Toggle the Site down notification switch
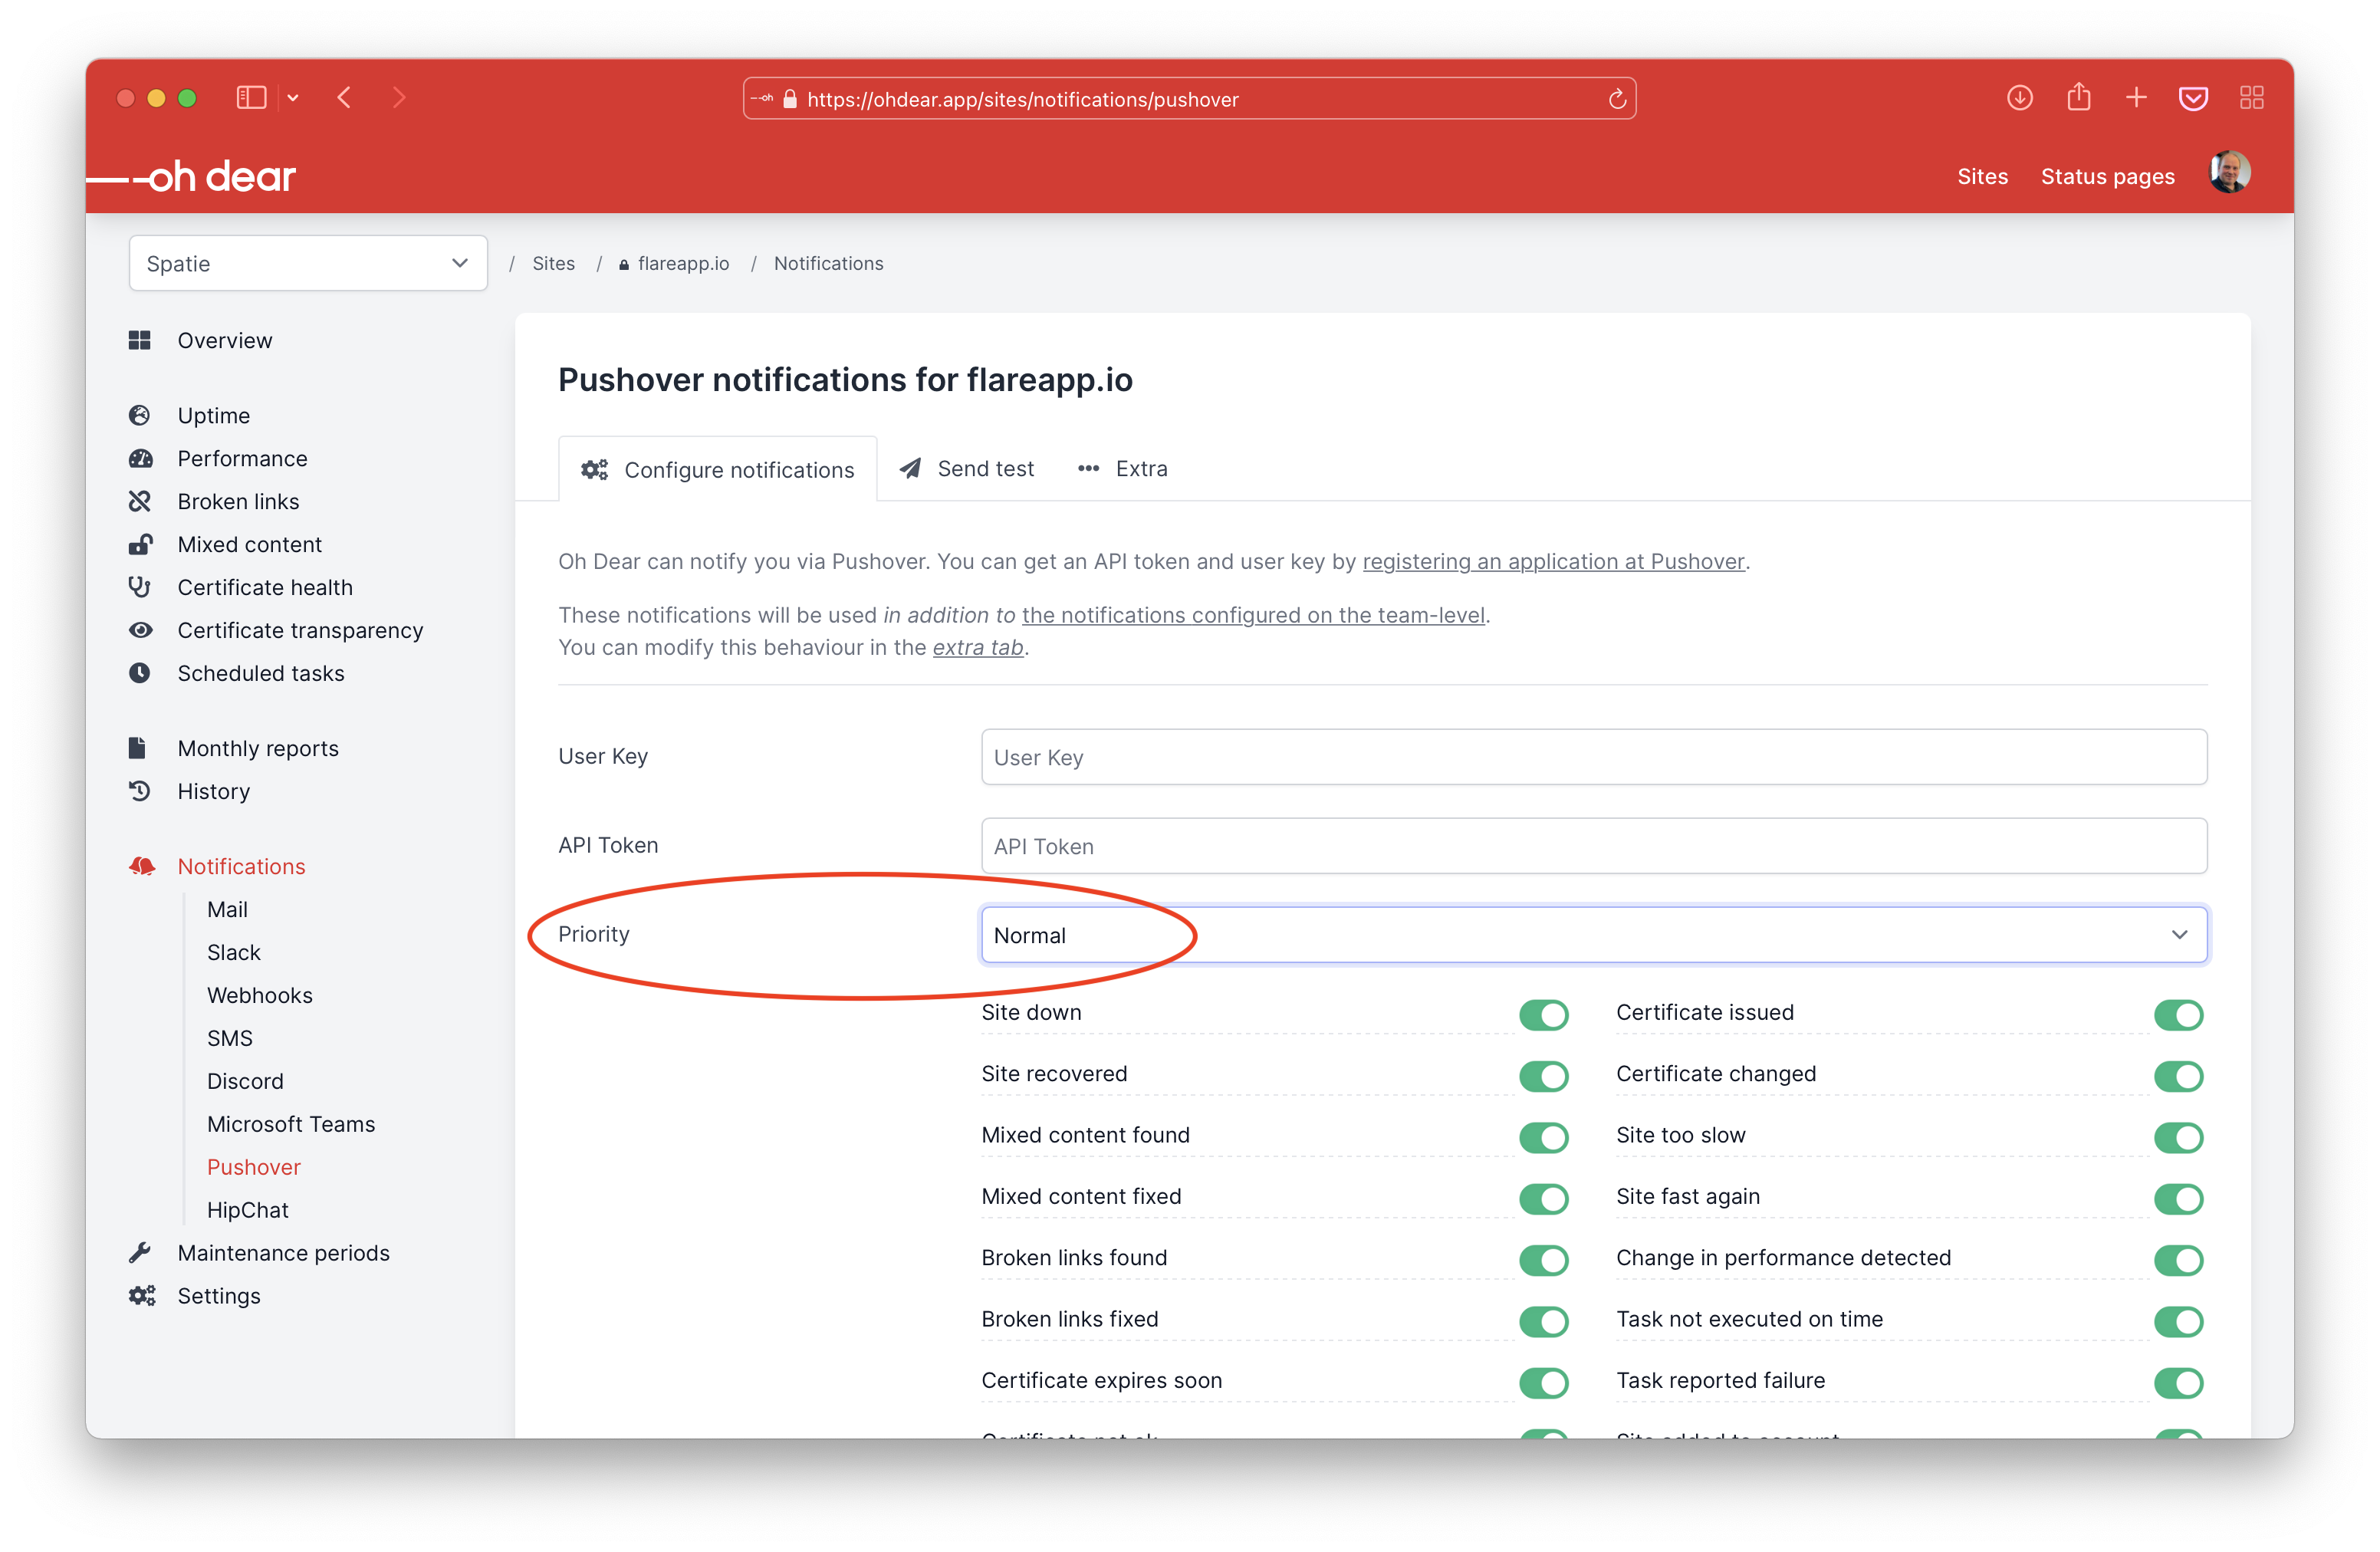2380x1552 pixels. (x=1544, y=1011)
